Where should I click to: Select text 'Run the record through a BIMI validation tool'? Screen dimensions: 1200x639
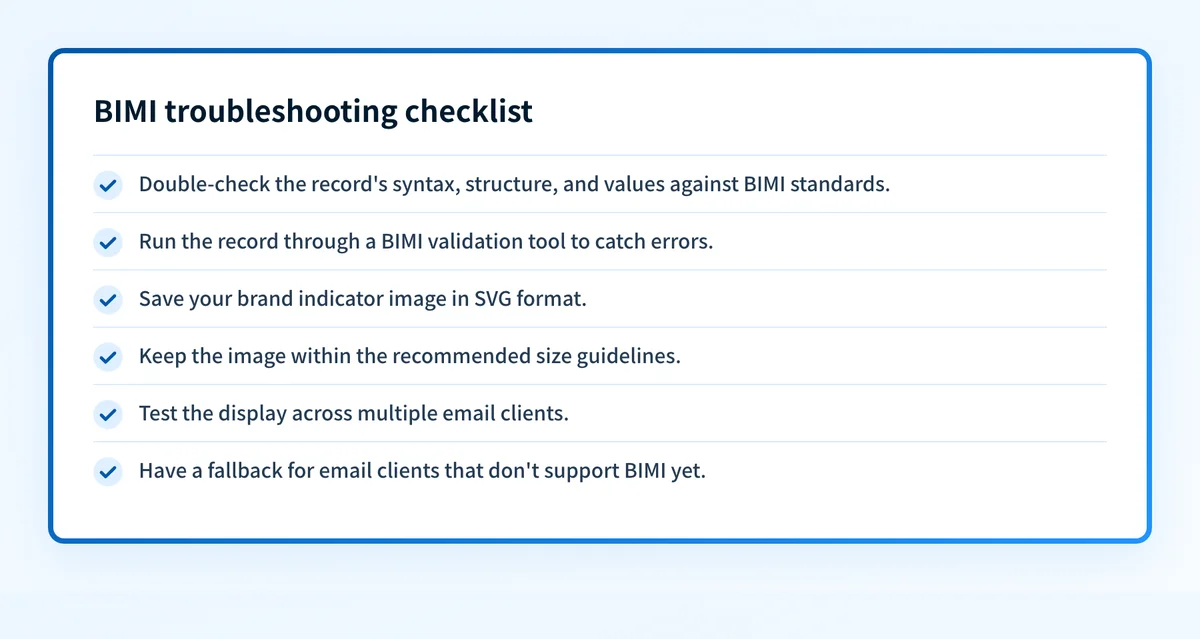pos(352,242)
